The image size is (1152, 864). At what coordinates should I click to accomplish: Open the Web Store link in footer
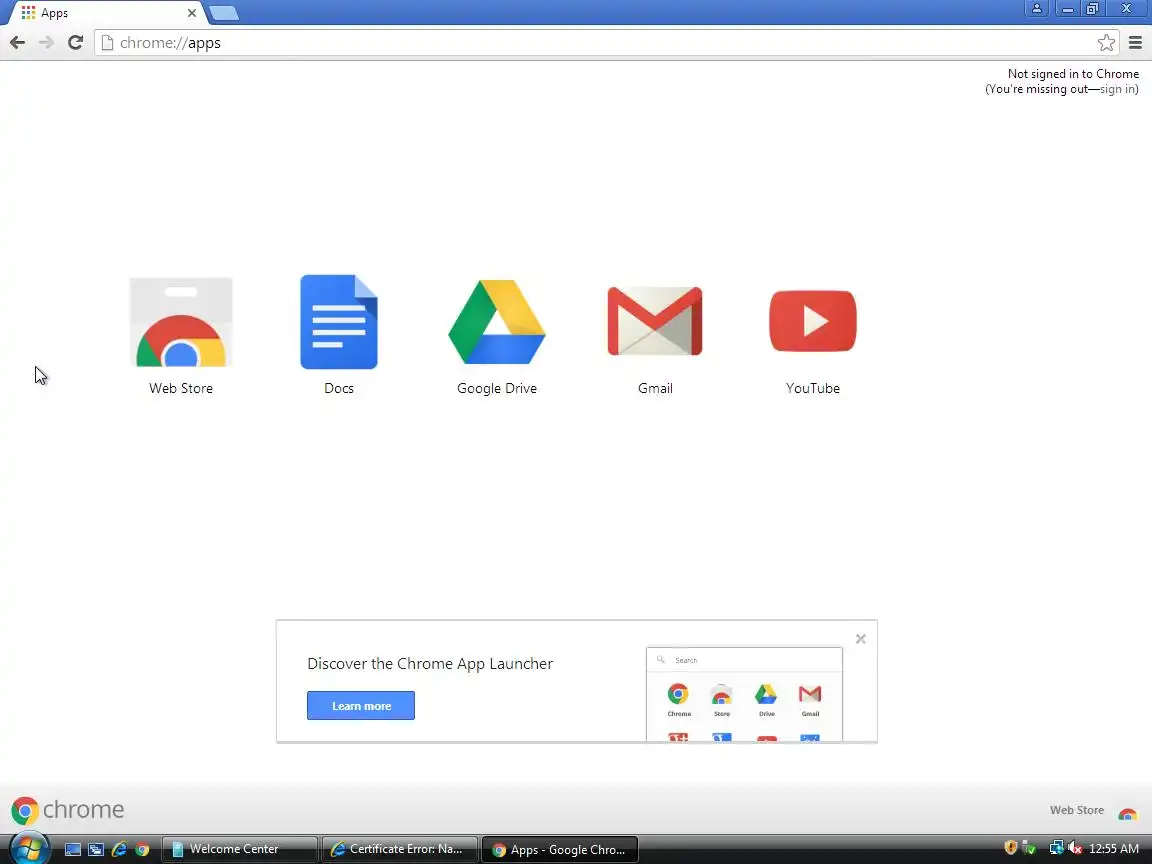1076,810
